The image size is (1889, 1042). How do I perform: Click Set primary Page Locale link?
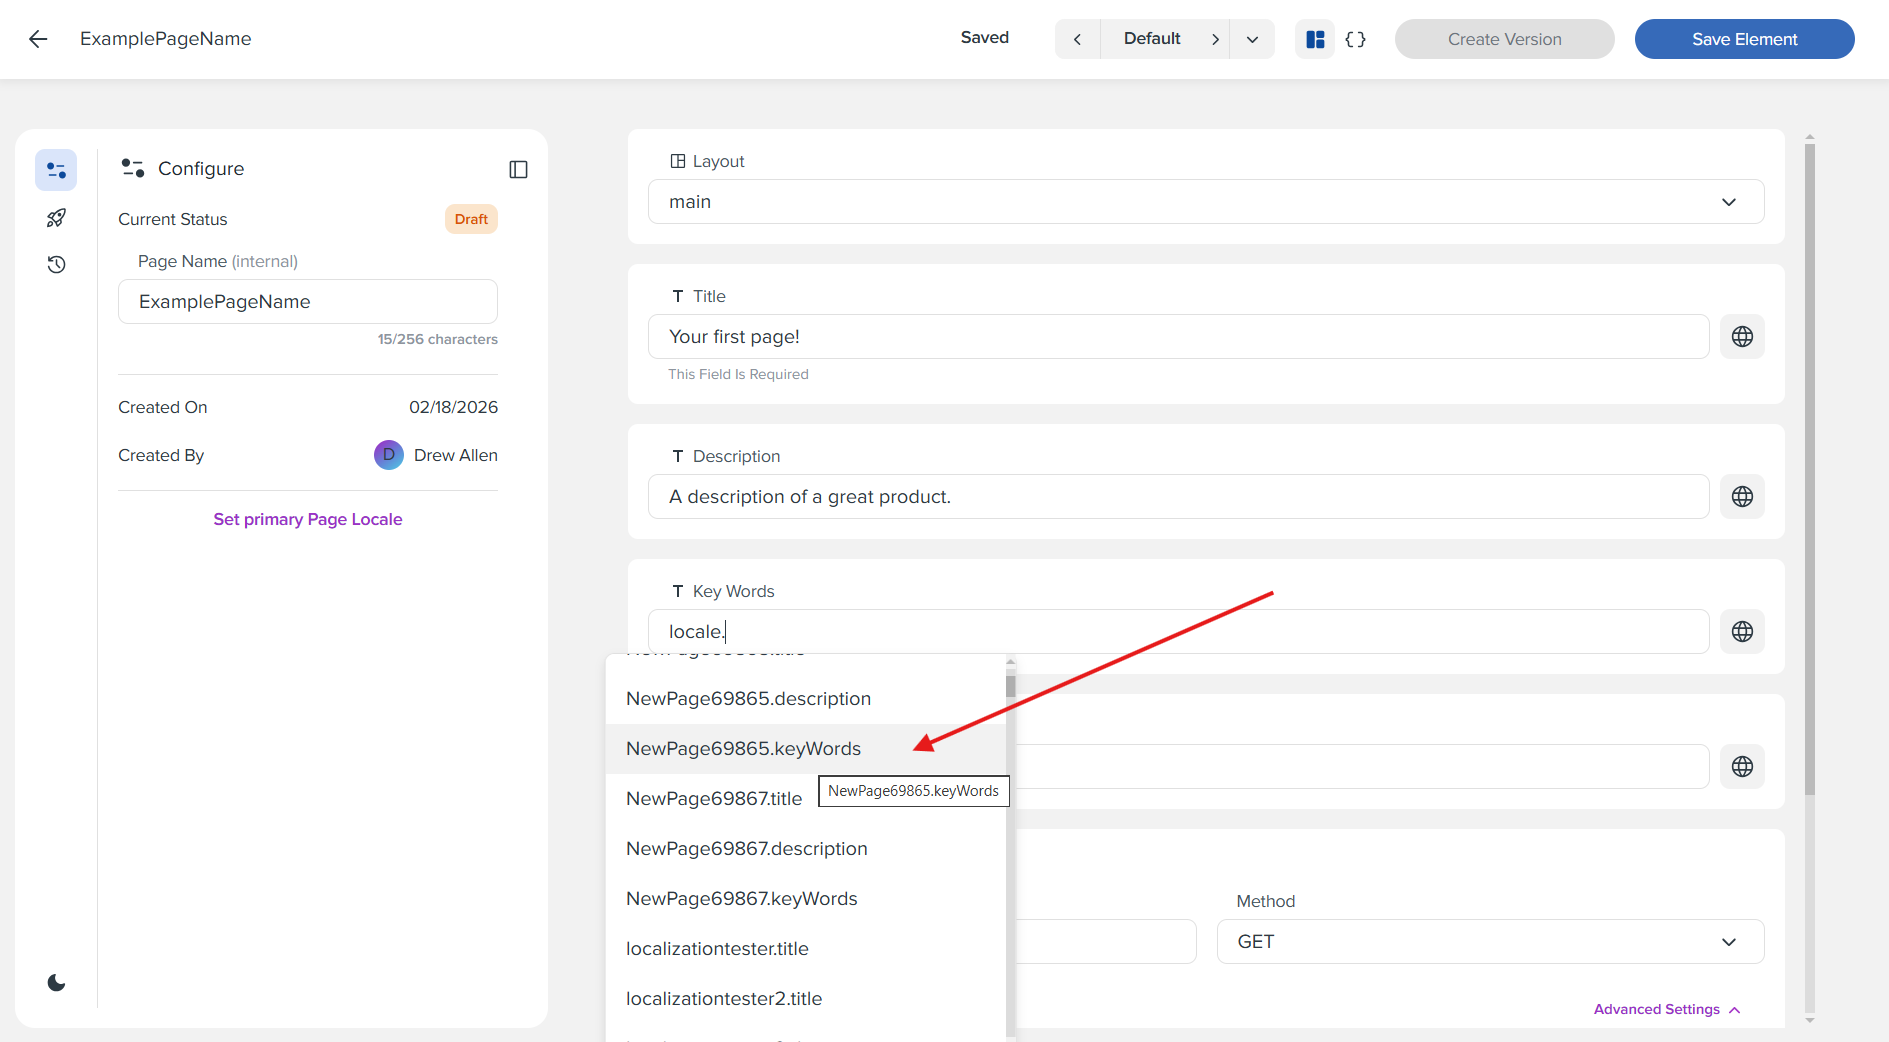(x=307, y=519)
